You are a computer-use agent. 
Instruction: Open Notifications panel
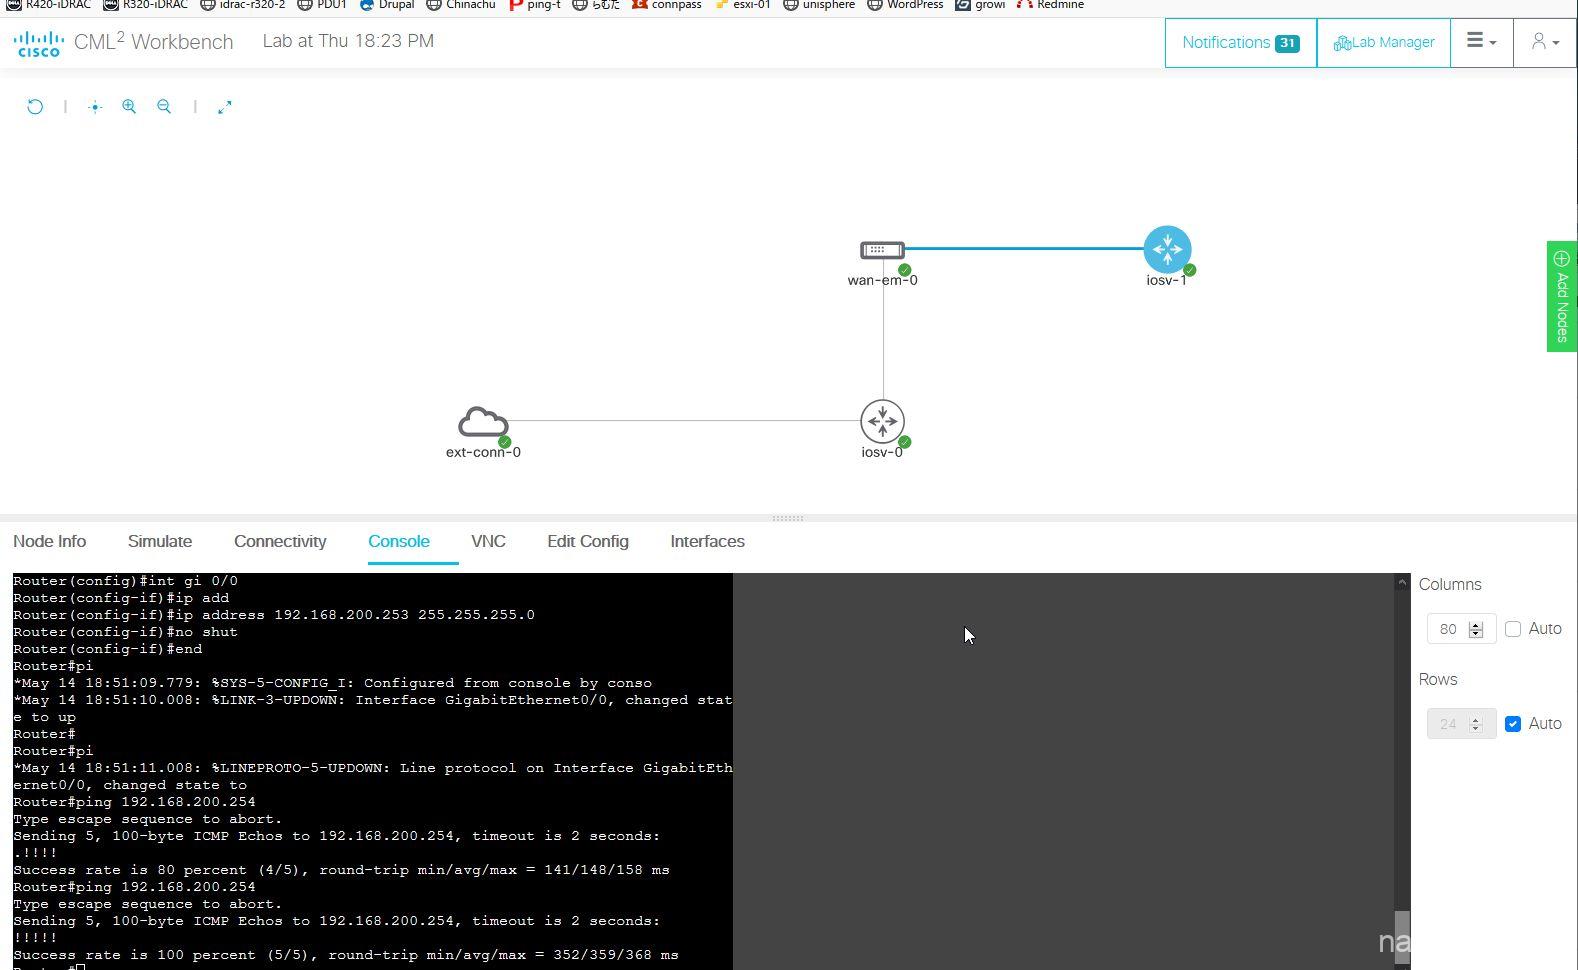(1240, 42)
